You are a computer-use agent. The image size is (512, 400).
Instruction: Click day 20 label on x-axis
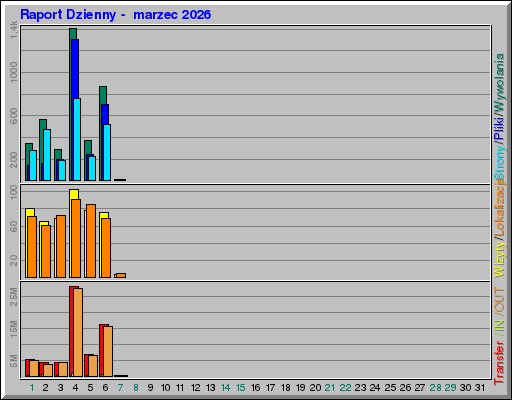[x=315, y=388]
